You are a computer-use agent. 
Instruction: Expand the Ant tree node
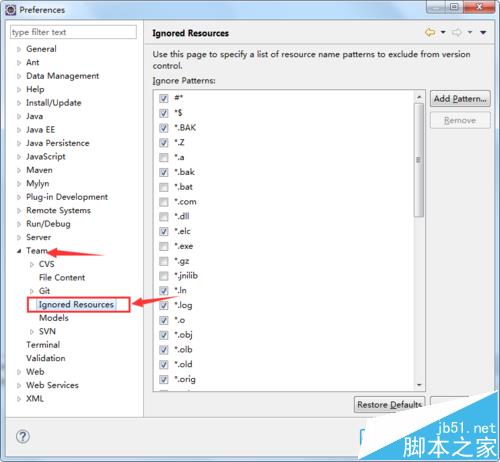point(19,63)
